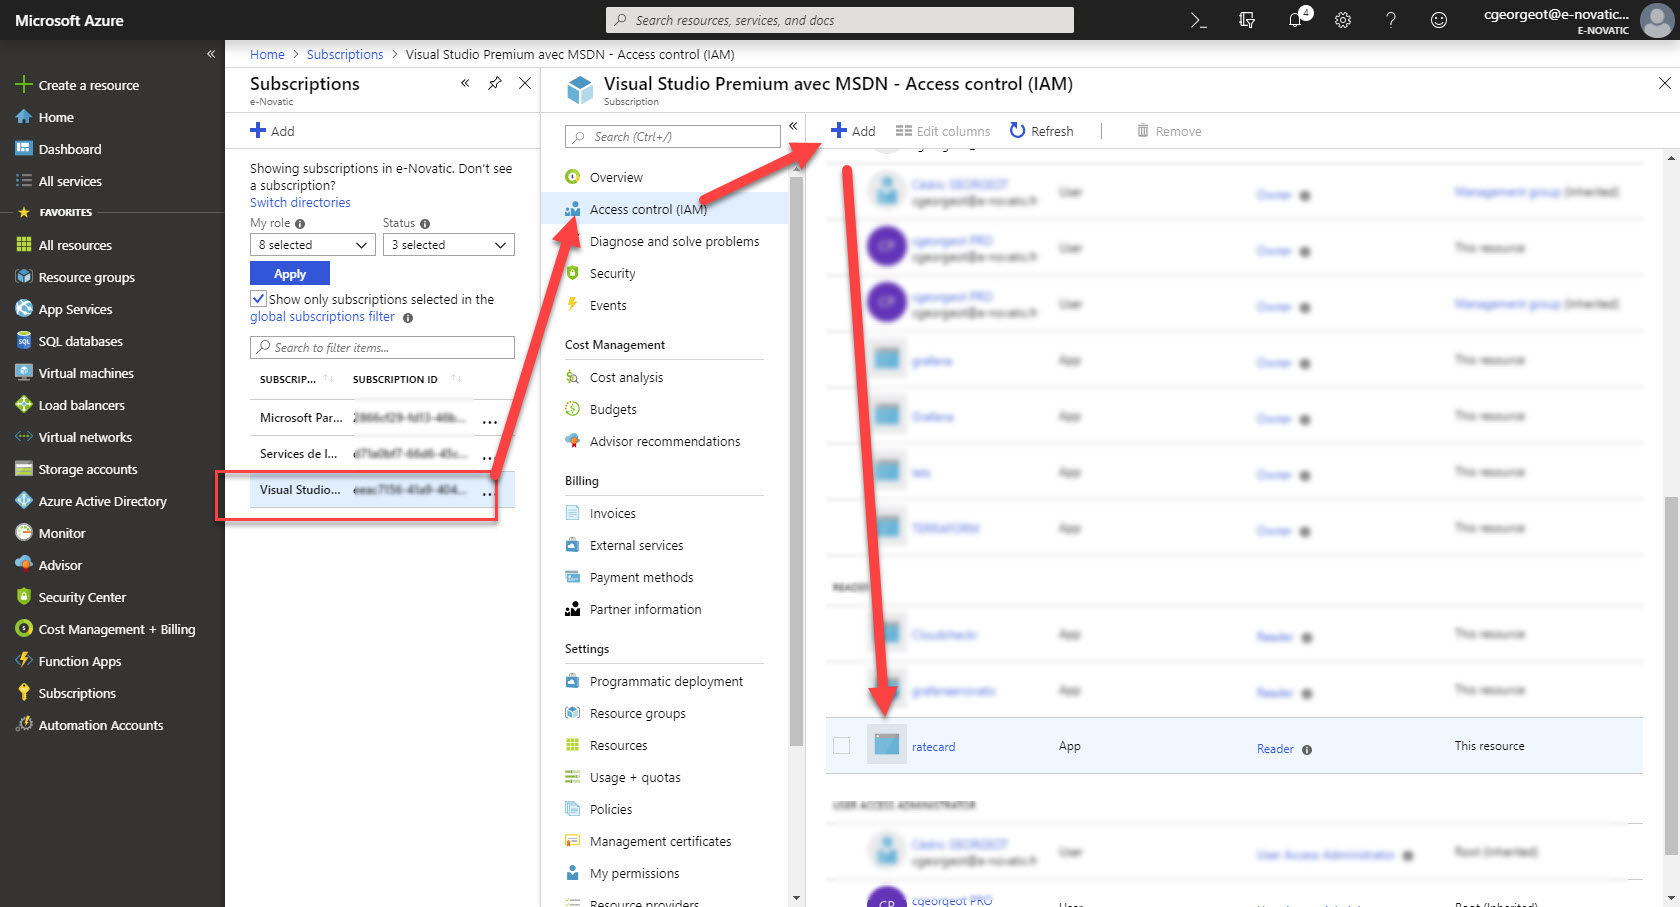Open Diagnose and solve problems
The width and height of the screenshot is (1680, 907).
674,241
